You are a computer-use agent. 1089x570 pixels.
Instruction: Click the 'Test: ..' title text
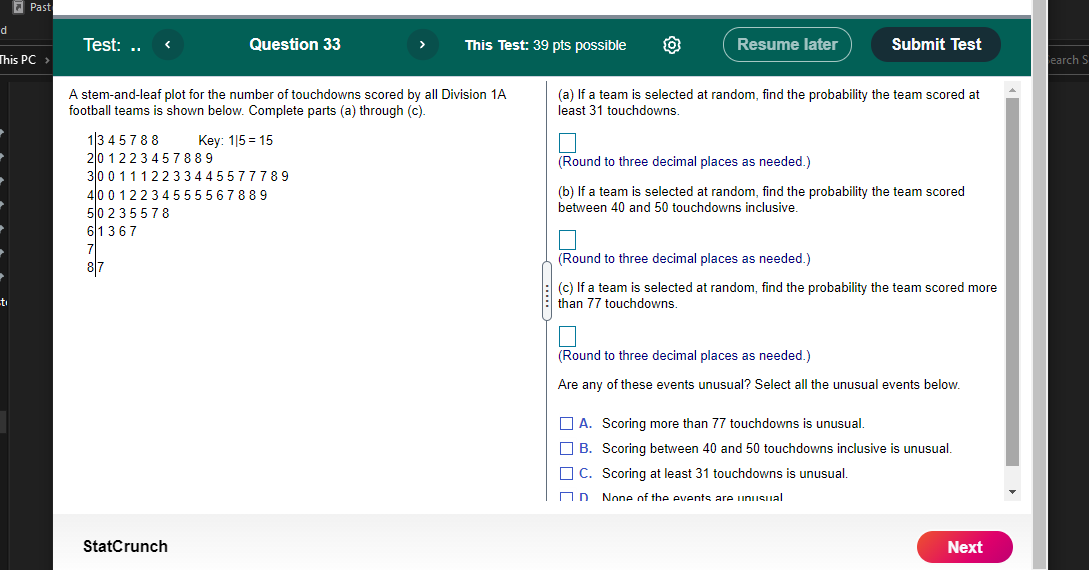(112, 45)
